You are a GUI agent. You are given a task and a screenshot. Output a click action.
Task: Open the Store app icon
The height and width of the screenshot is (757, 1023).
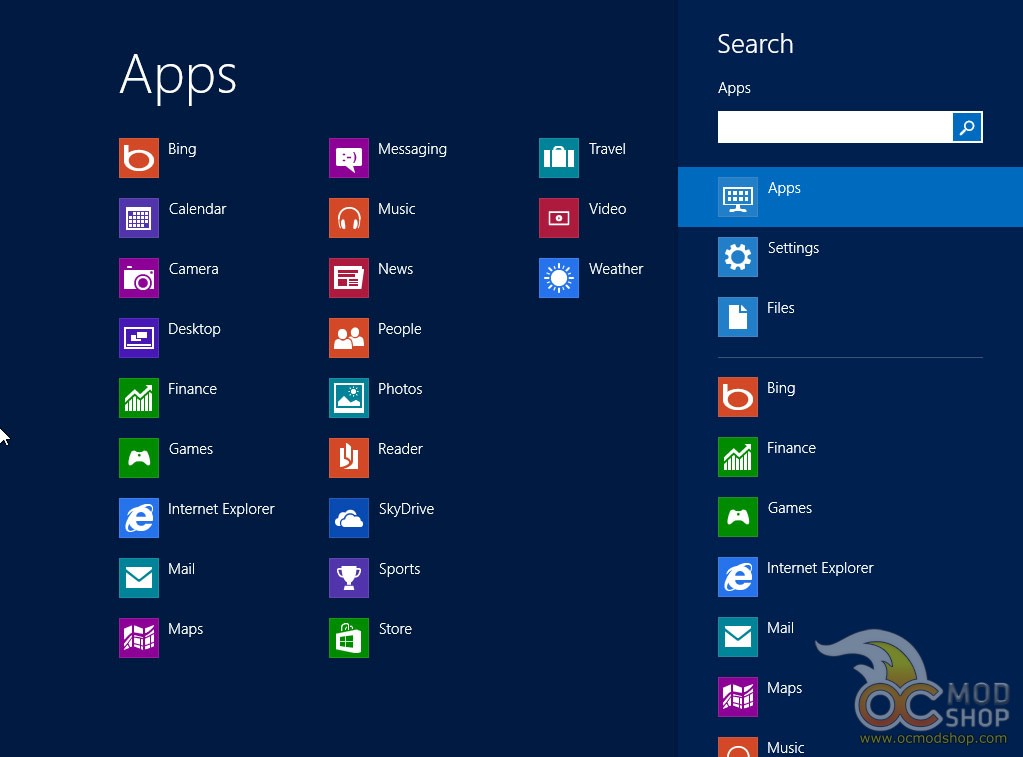[x=348, y=638]
